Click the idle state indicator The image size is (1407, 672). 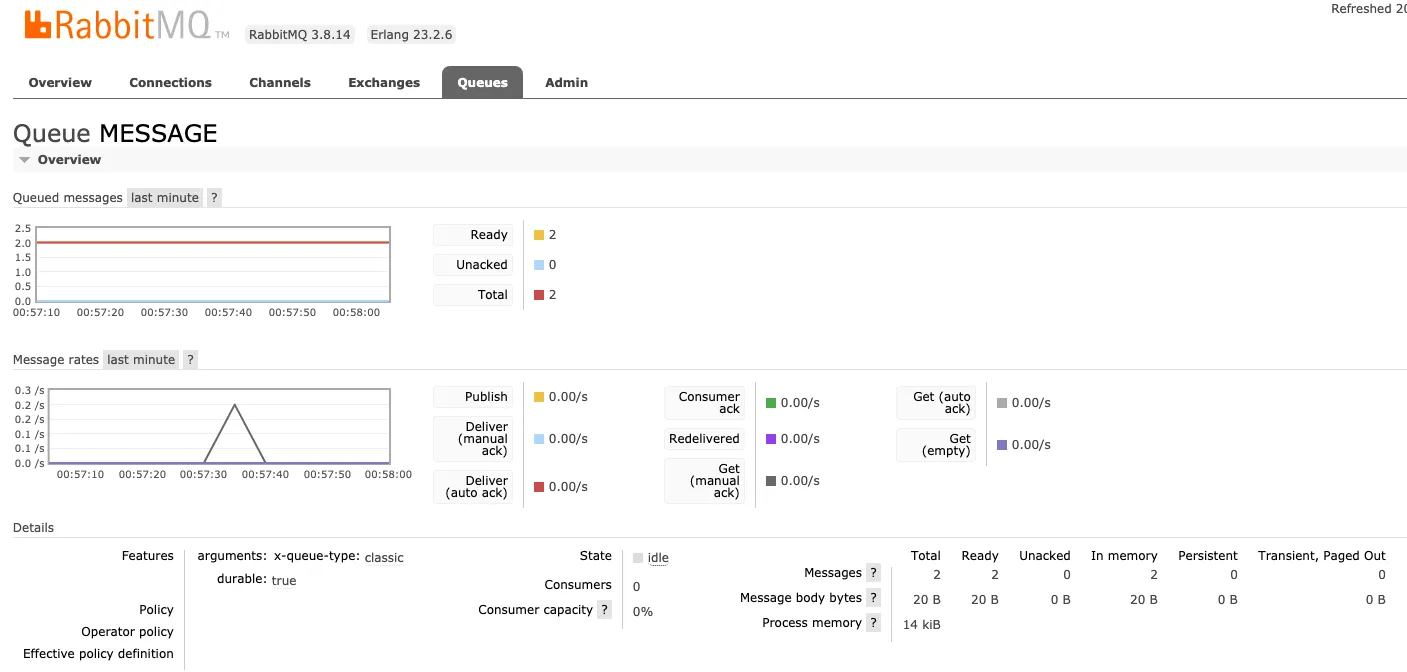[x=658, y=558]
